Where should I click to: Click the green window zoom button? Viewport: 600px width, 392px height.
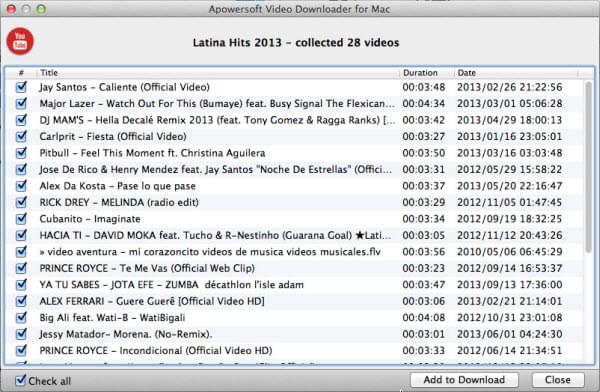click(41, 8)
